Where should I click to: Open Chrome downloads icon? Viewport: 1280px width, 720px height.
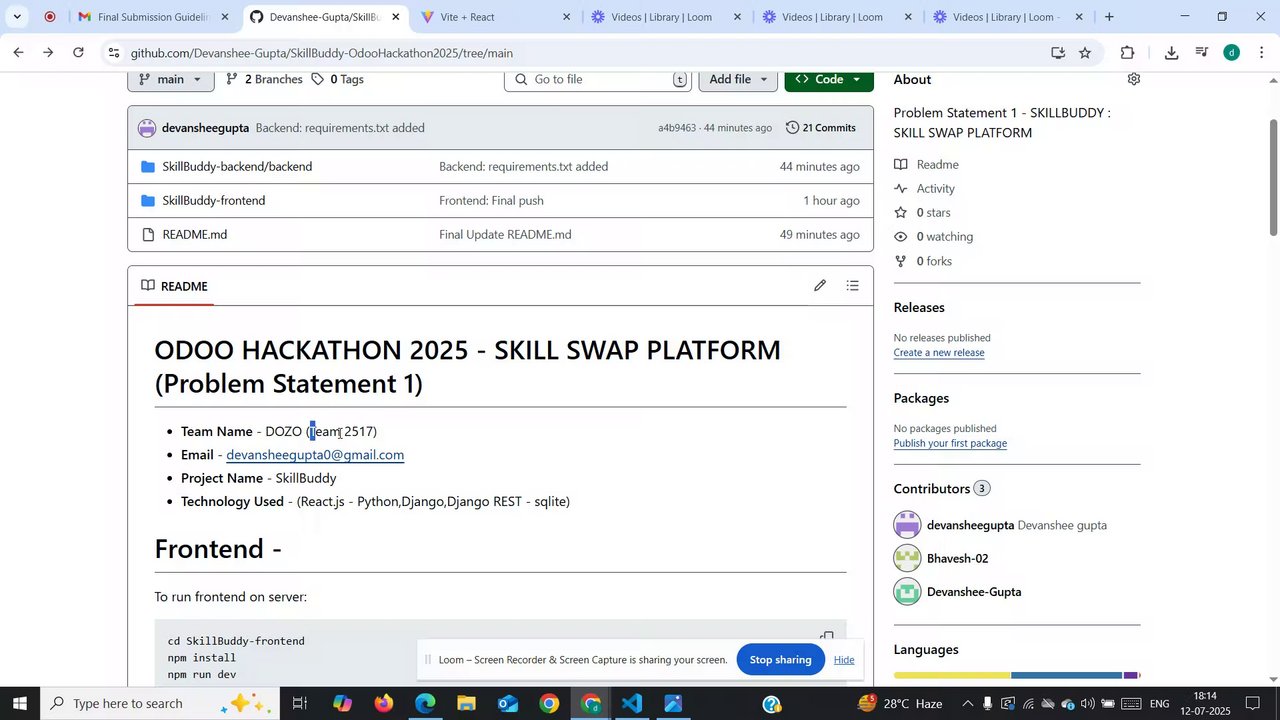[x=1171, y=53]
